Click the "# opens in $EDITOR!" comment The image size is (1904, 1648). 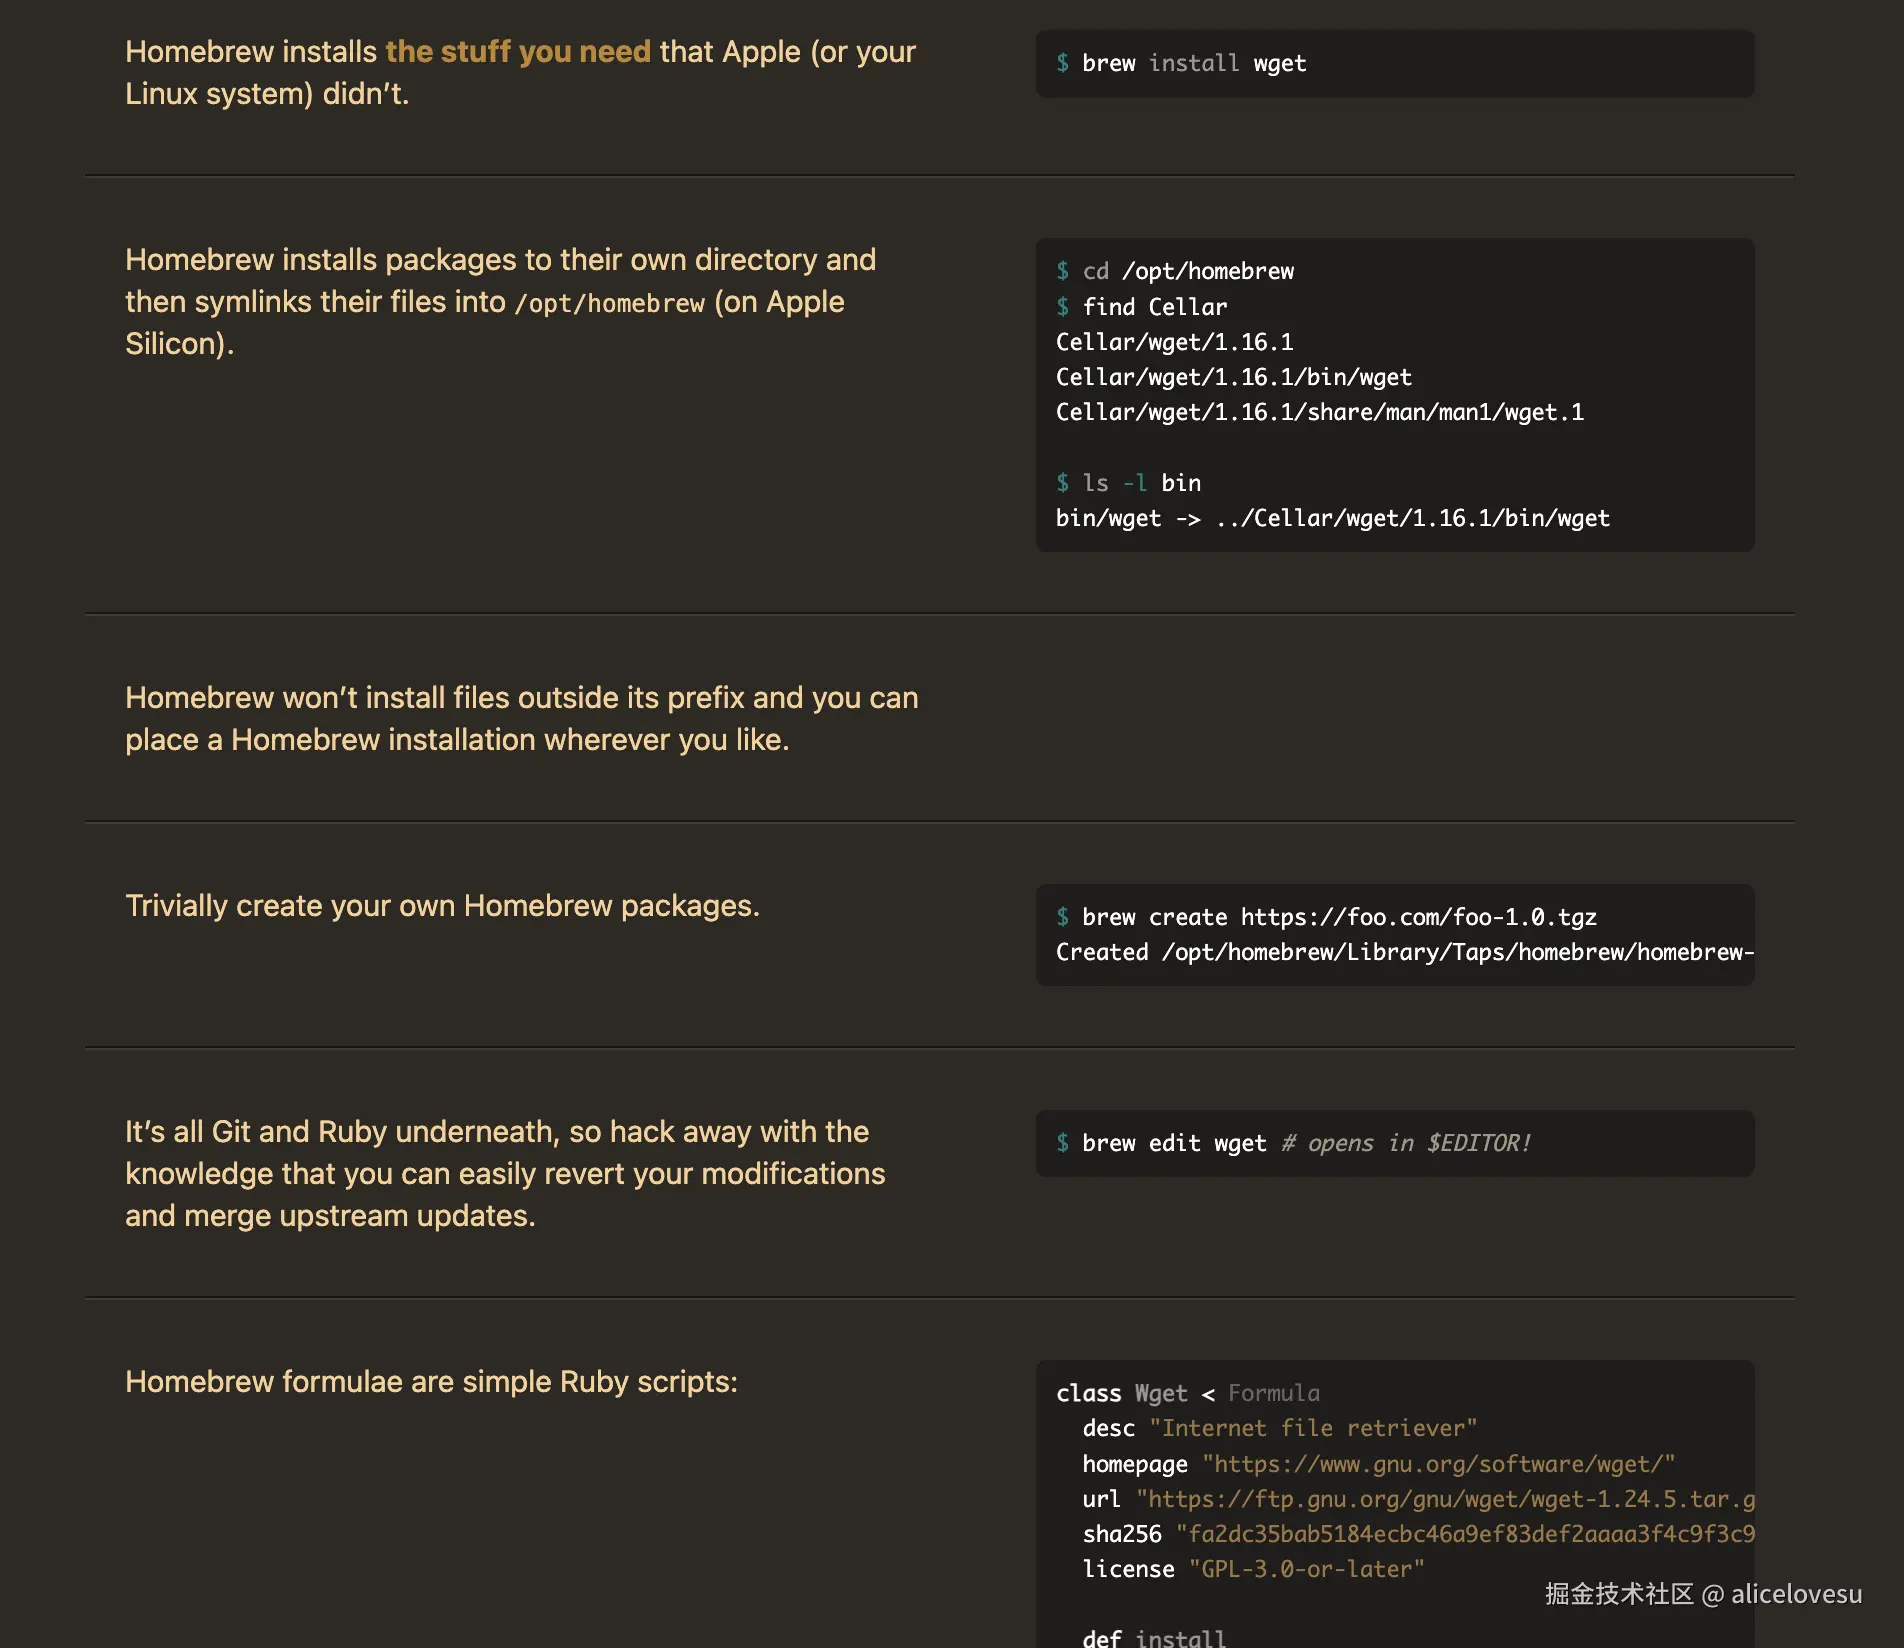pos(1406,1143)
